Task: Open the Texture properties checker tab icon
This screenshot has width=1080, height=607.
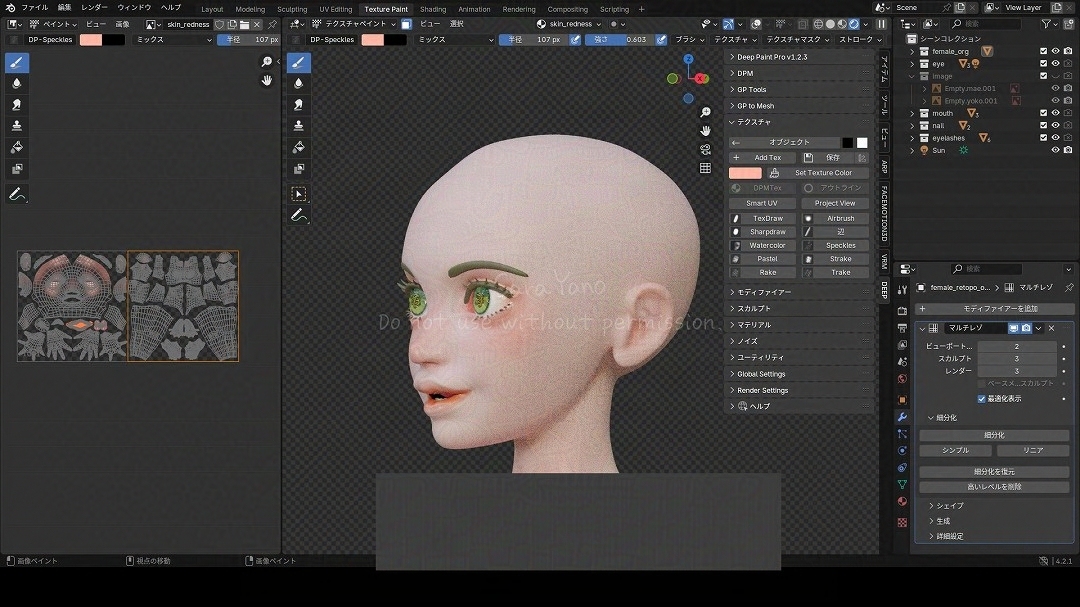Action: [x=902, y=522]
